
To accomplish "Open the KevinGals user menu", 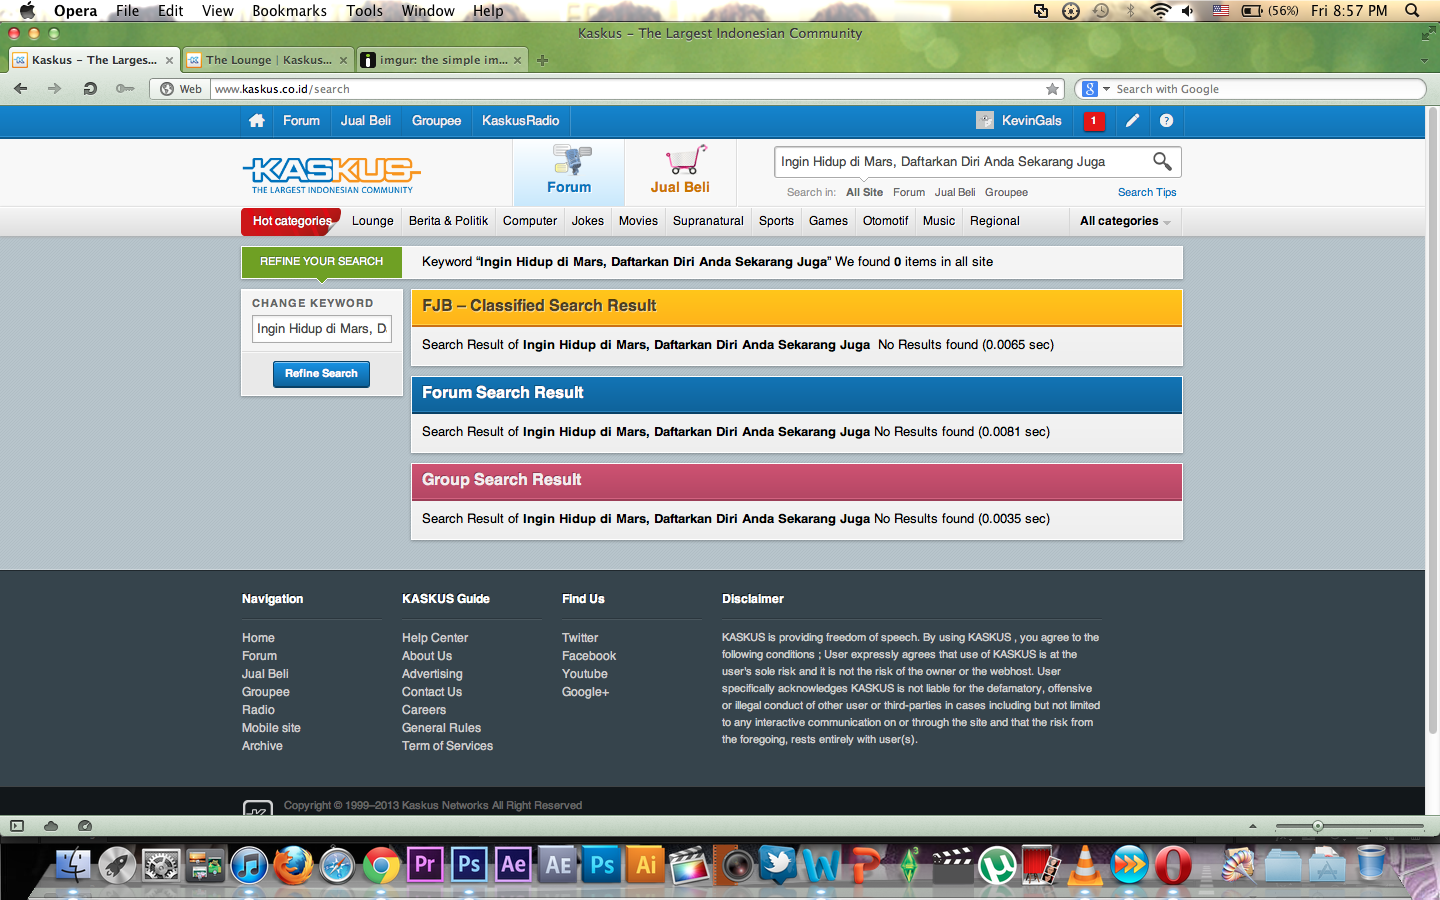I will click(x=1019, y=121).
